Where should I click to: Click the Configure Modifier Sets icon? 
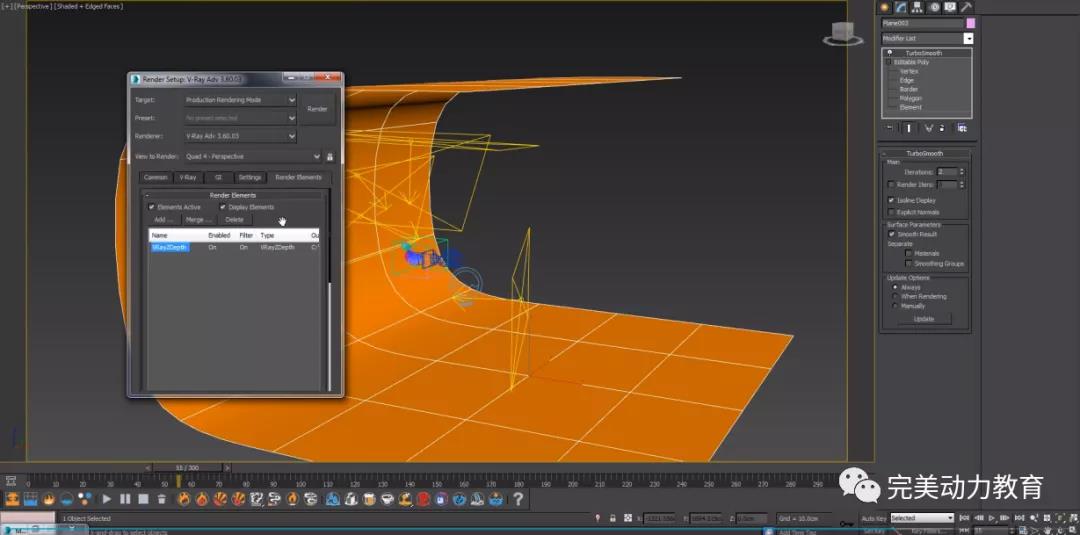point(962,128)
